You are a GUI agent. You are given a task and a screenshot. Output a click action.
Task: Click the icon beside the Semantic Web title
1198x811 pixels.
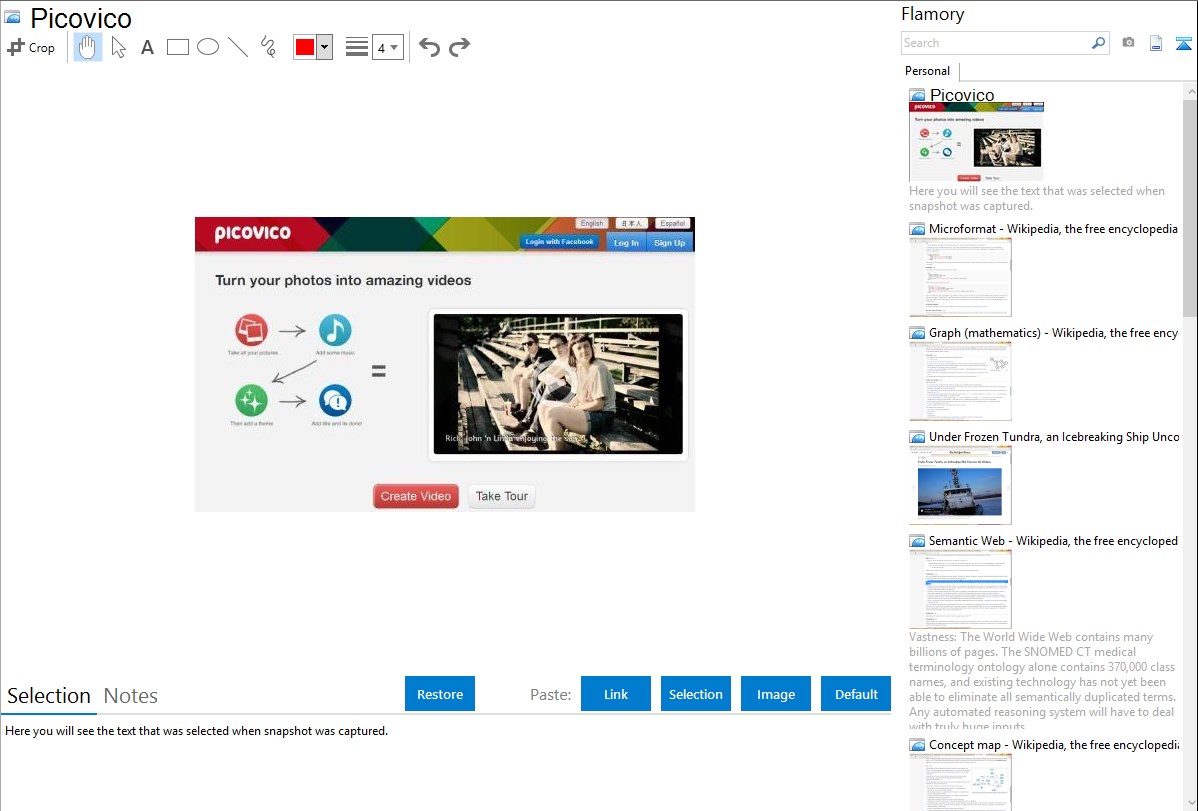[917, 540]
